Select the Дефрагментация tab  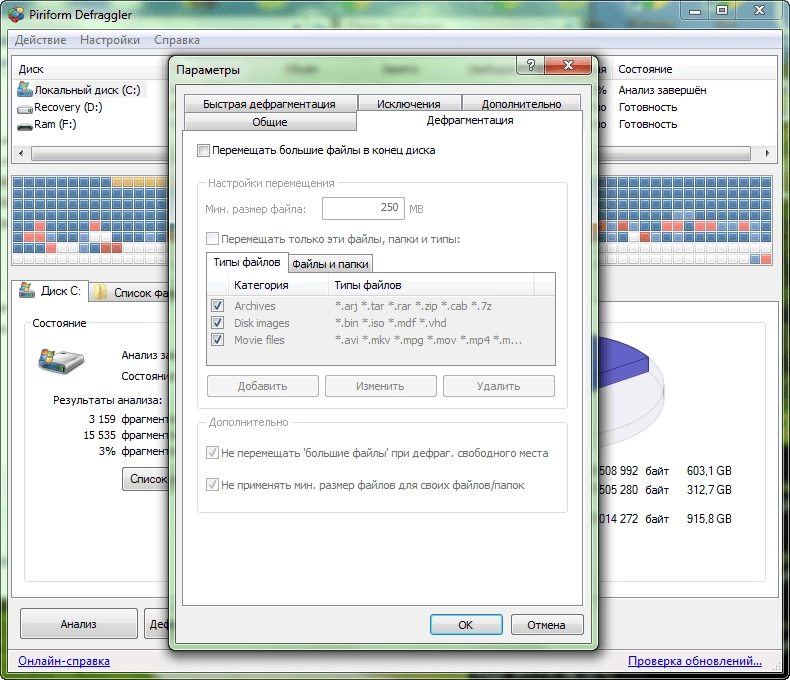point(470,120)
